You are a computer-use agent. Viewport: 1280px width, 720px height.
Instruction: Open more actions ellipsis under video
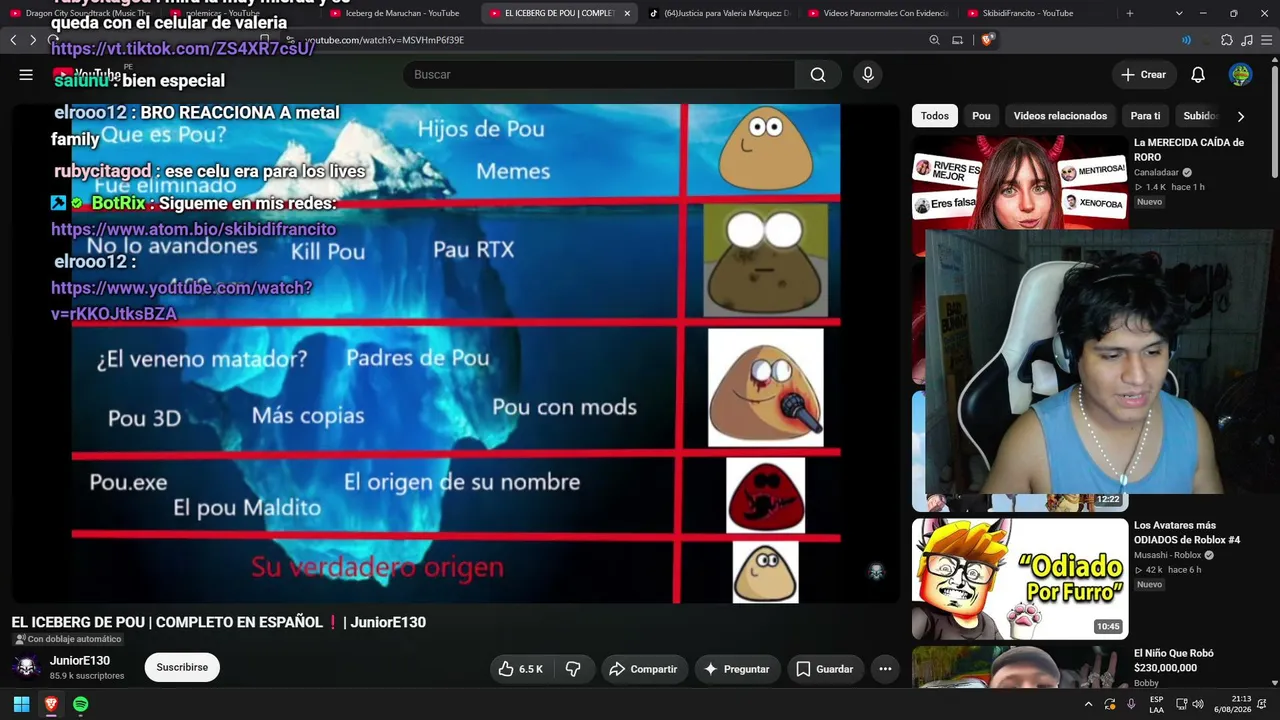tap(885, 669)
